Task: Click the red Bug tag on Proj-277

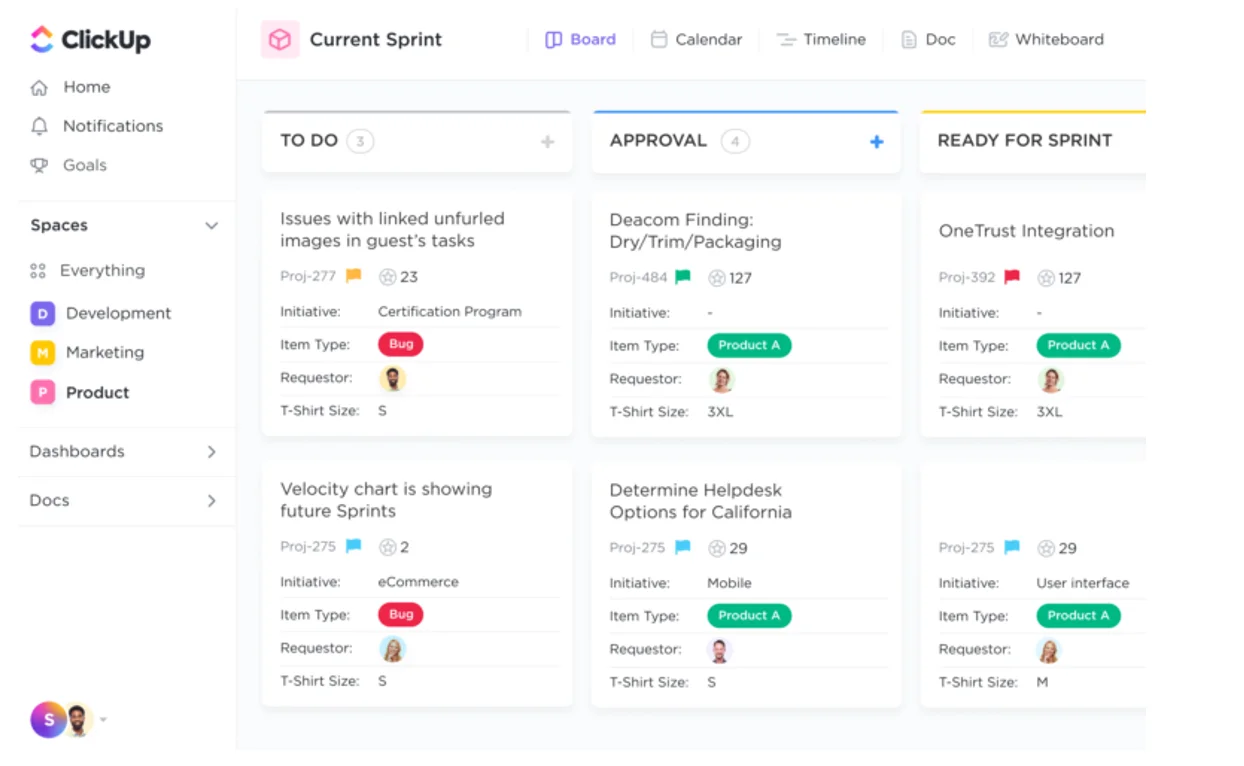Action: 400,344
